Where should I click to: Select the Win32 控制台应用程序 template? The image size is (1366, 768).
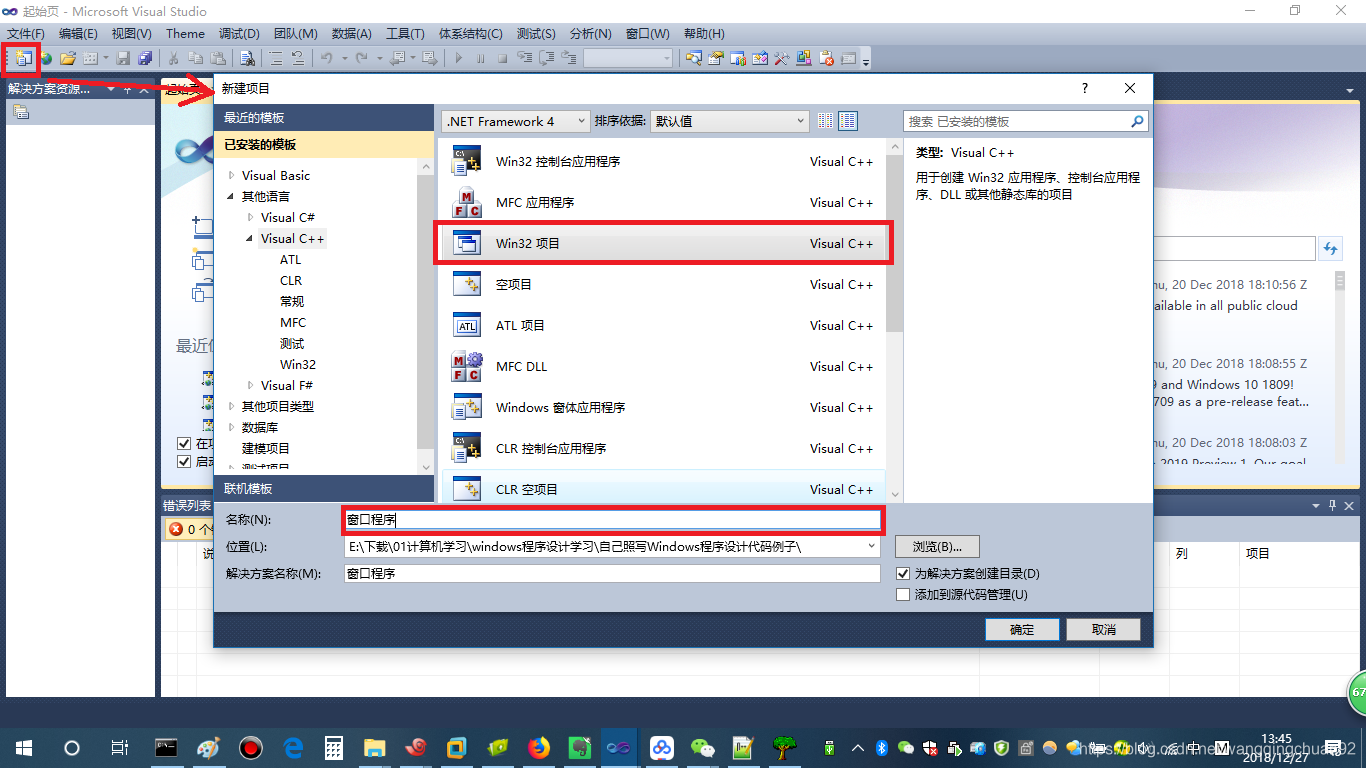[663, 161]
